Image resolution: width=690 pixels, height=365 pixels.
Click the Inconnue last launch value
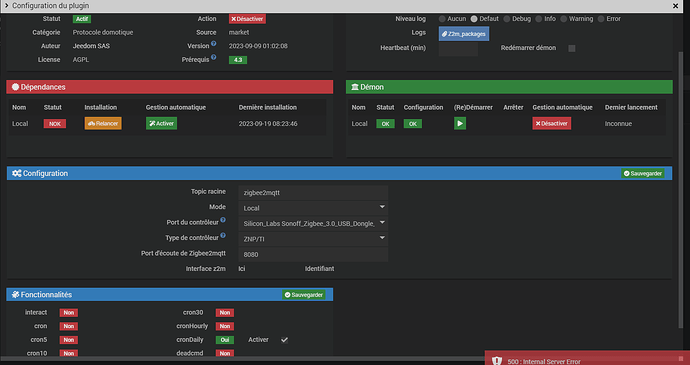(618, 124)
